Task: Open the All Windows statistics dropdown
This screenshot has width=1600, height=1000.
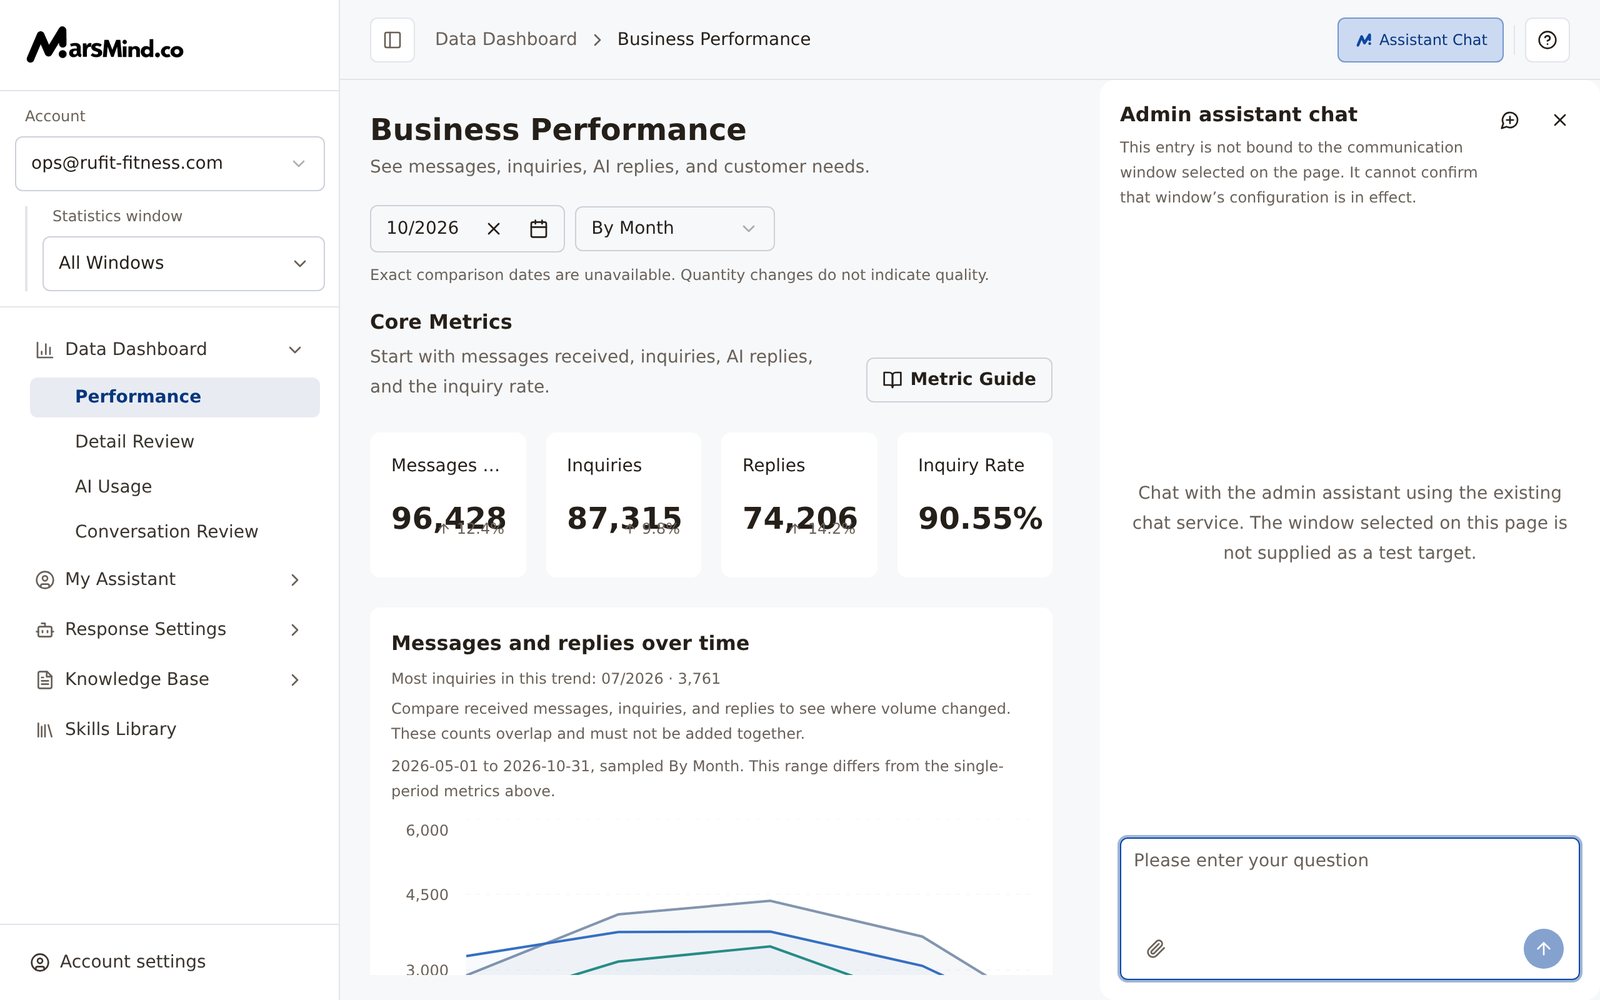Action: point(183,263)
